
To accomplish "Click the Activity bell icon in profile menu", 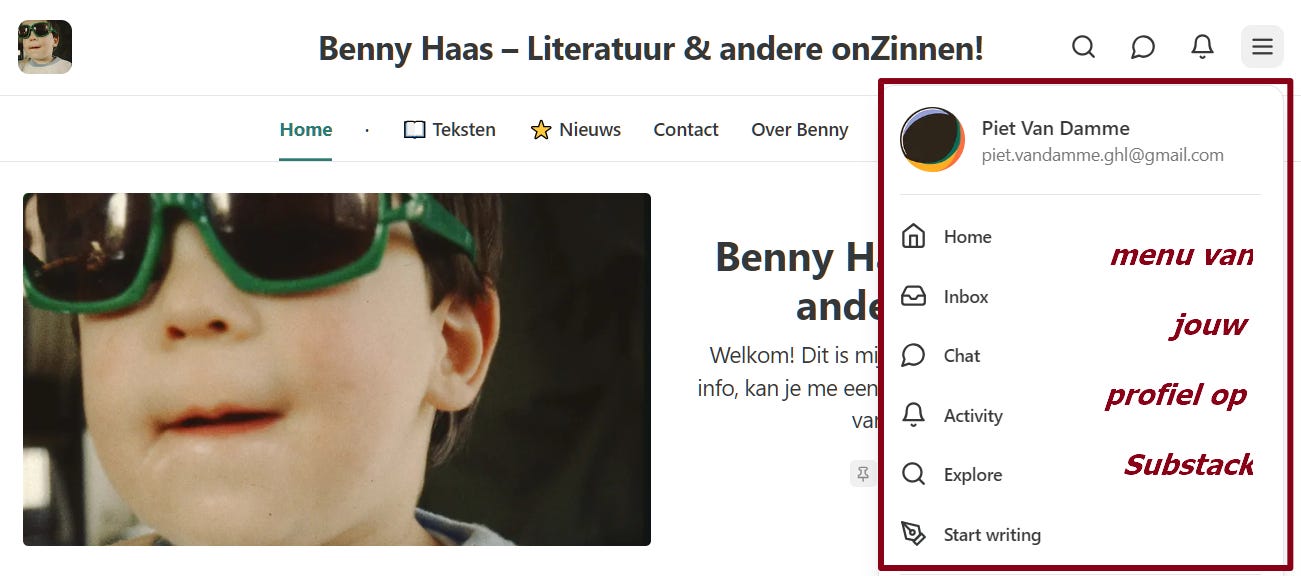I will coord(913,415).
